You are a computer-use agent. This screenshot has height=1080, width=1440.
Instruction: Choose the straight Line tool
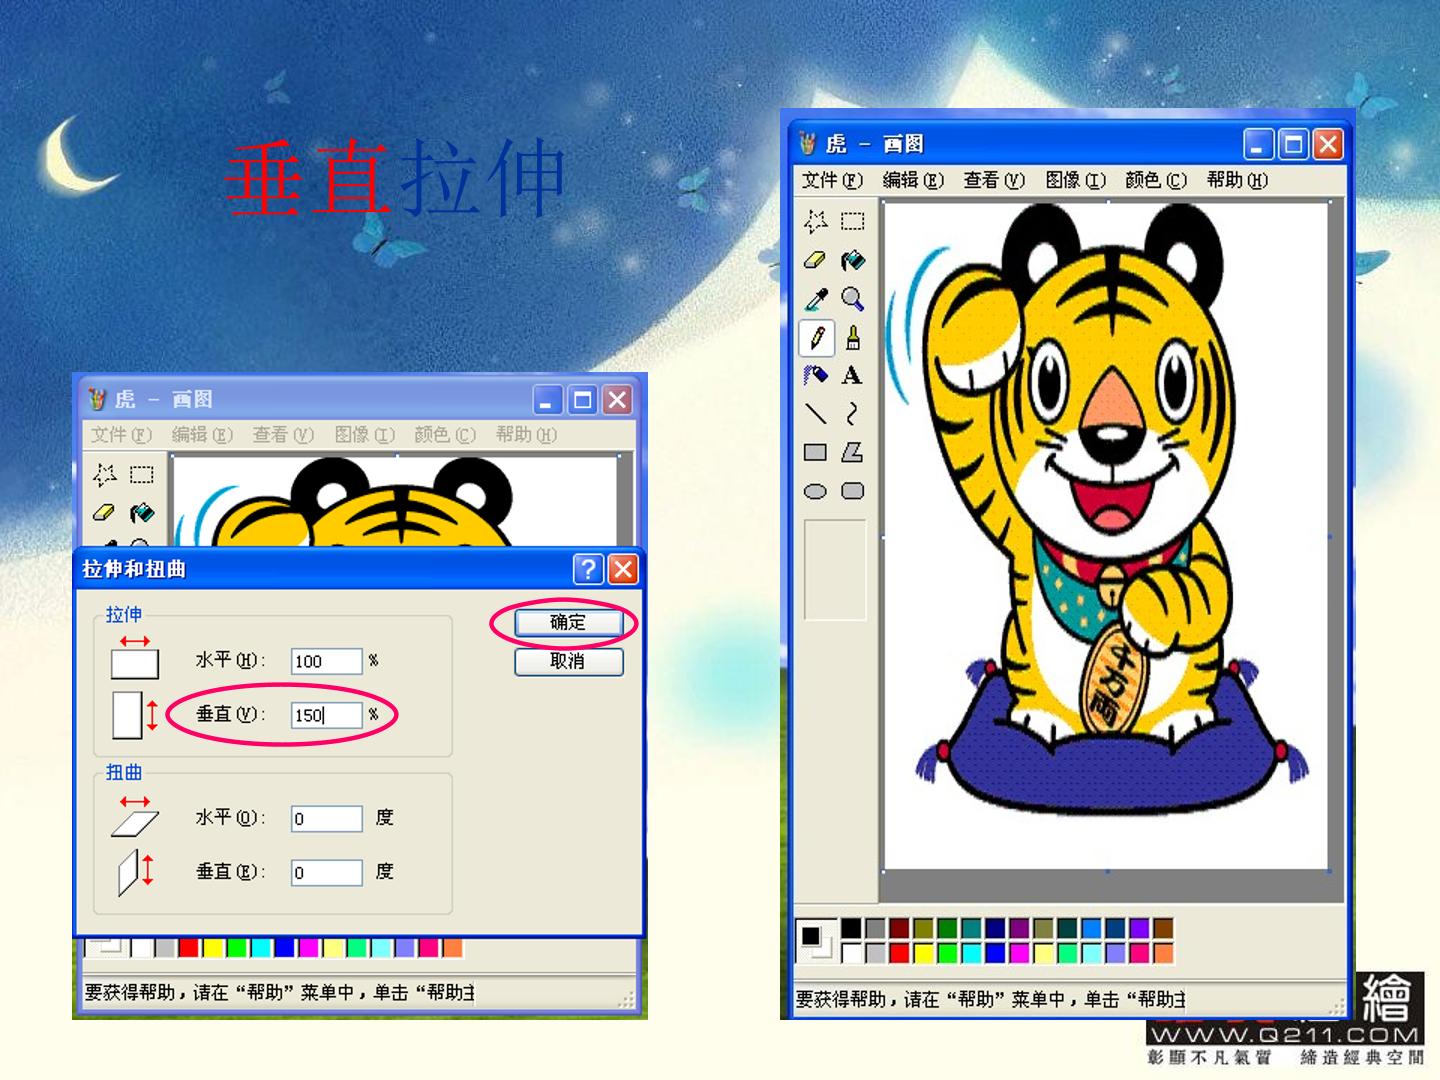[x=816, y=414]
